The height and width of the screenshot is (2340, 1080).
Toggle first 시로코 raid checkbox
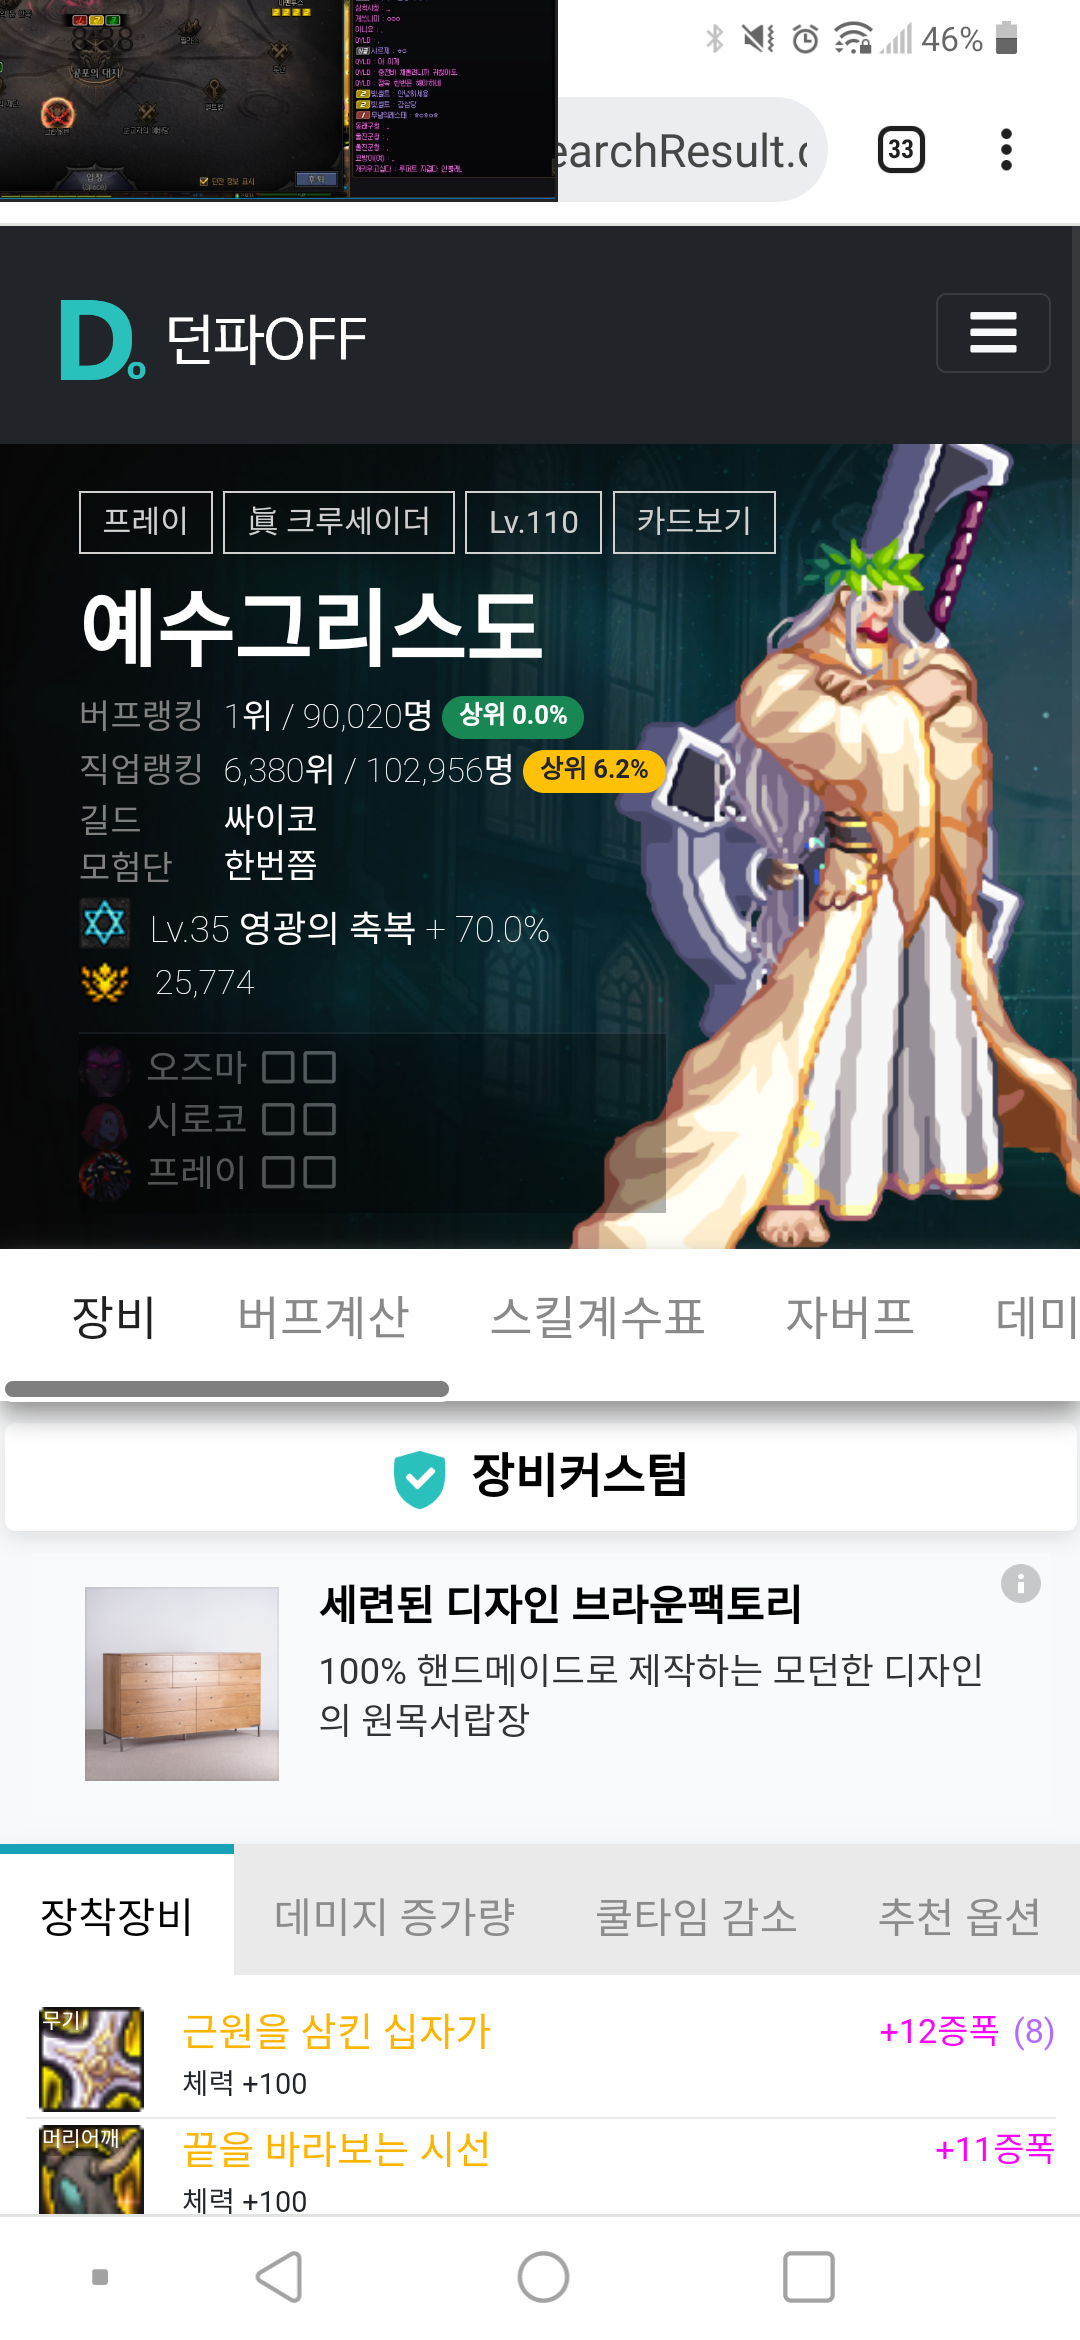(x=278, y=1119)
